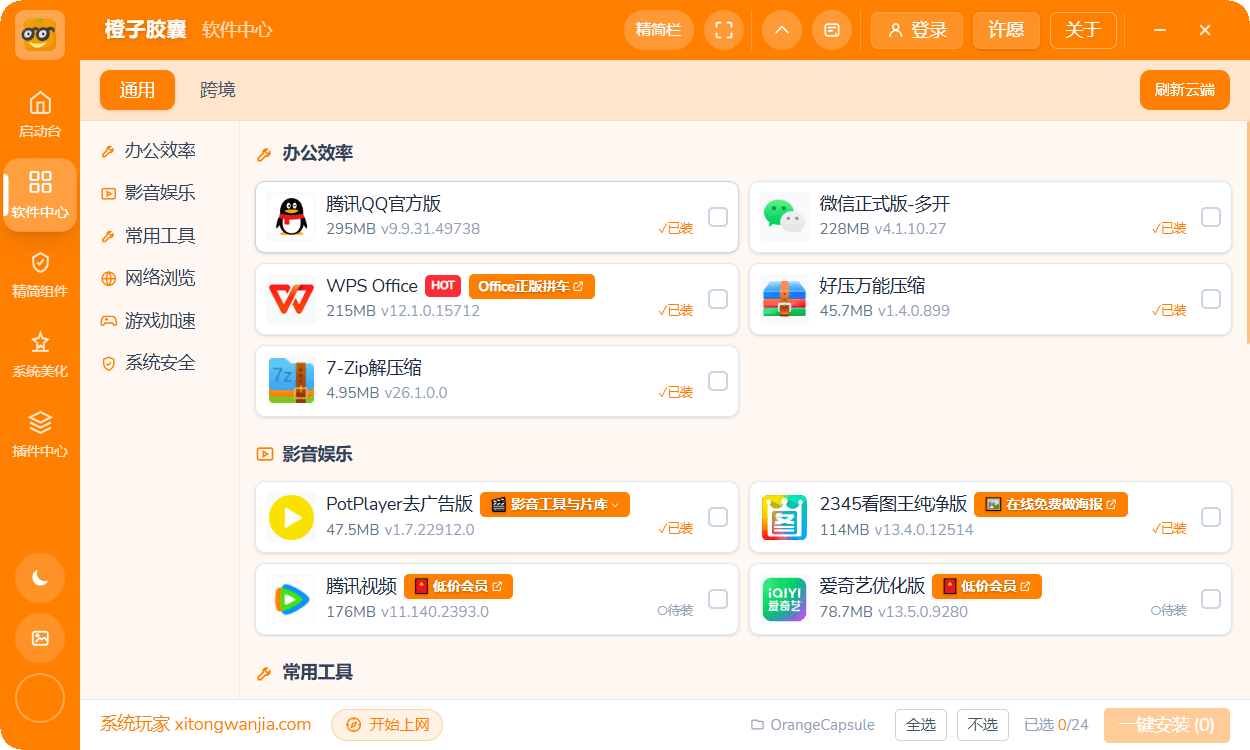The image size is (1250, 750).
Task: Tick the 好压万能压缩 checkbox
Action: (x=1211, y=298)
